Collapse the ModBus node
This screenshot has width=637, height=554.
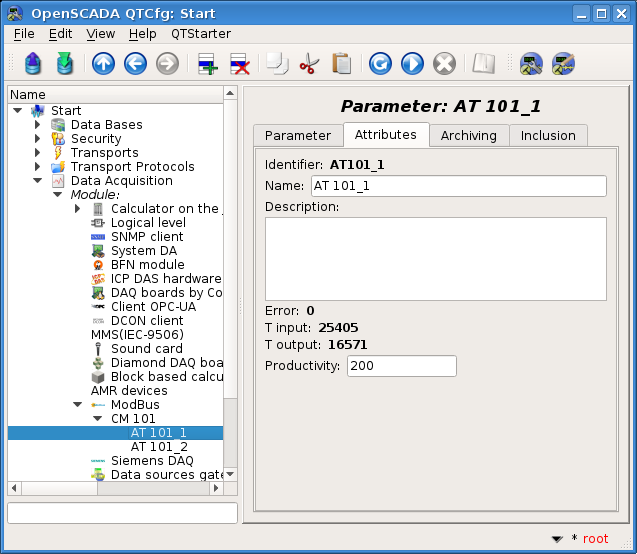pyautogui.click(x=78, y=405)
